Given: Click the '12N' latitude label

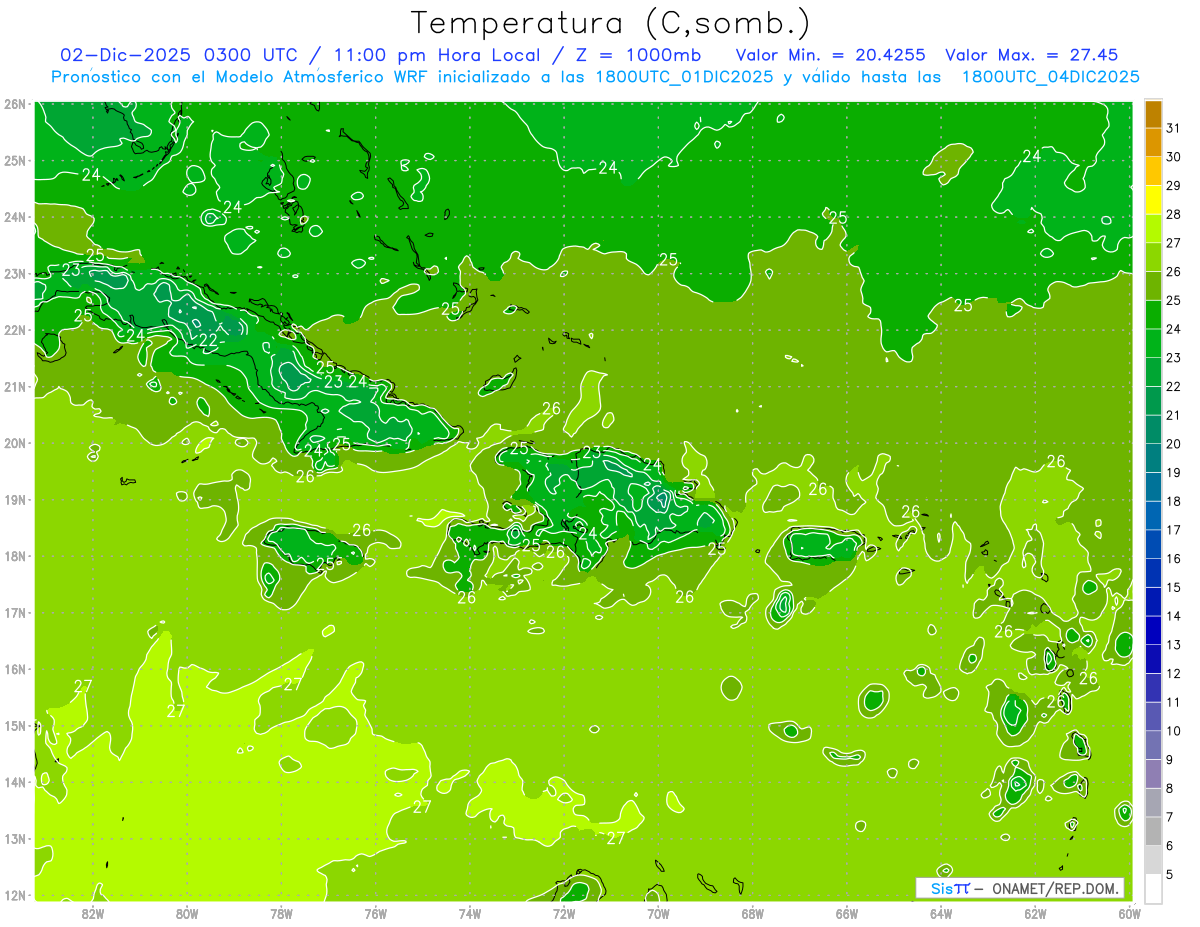Looking at the screenshot, I should coord(14,895).
